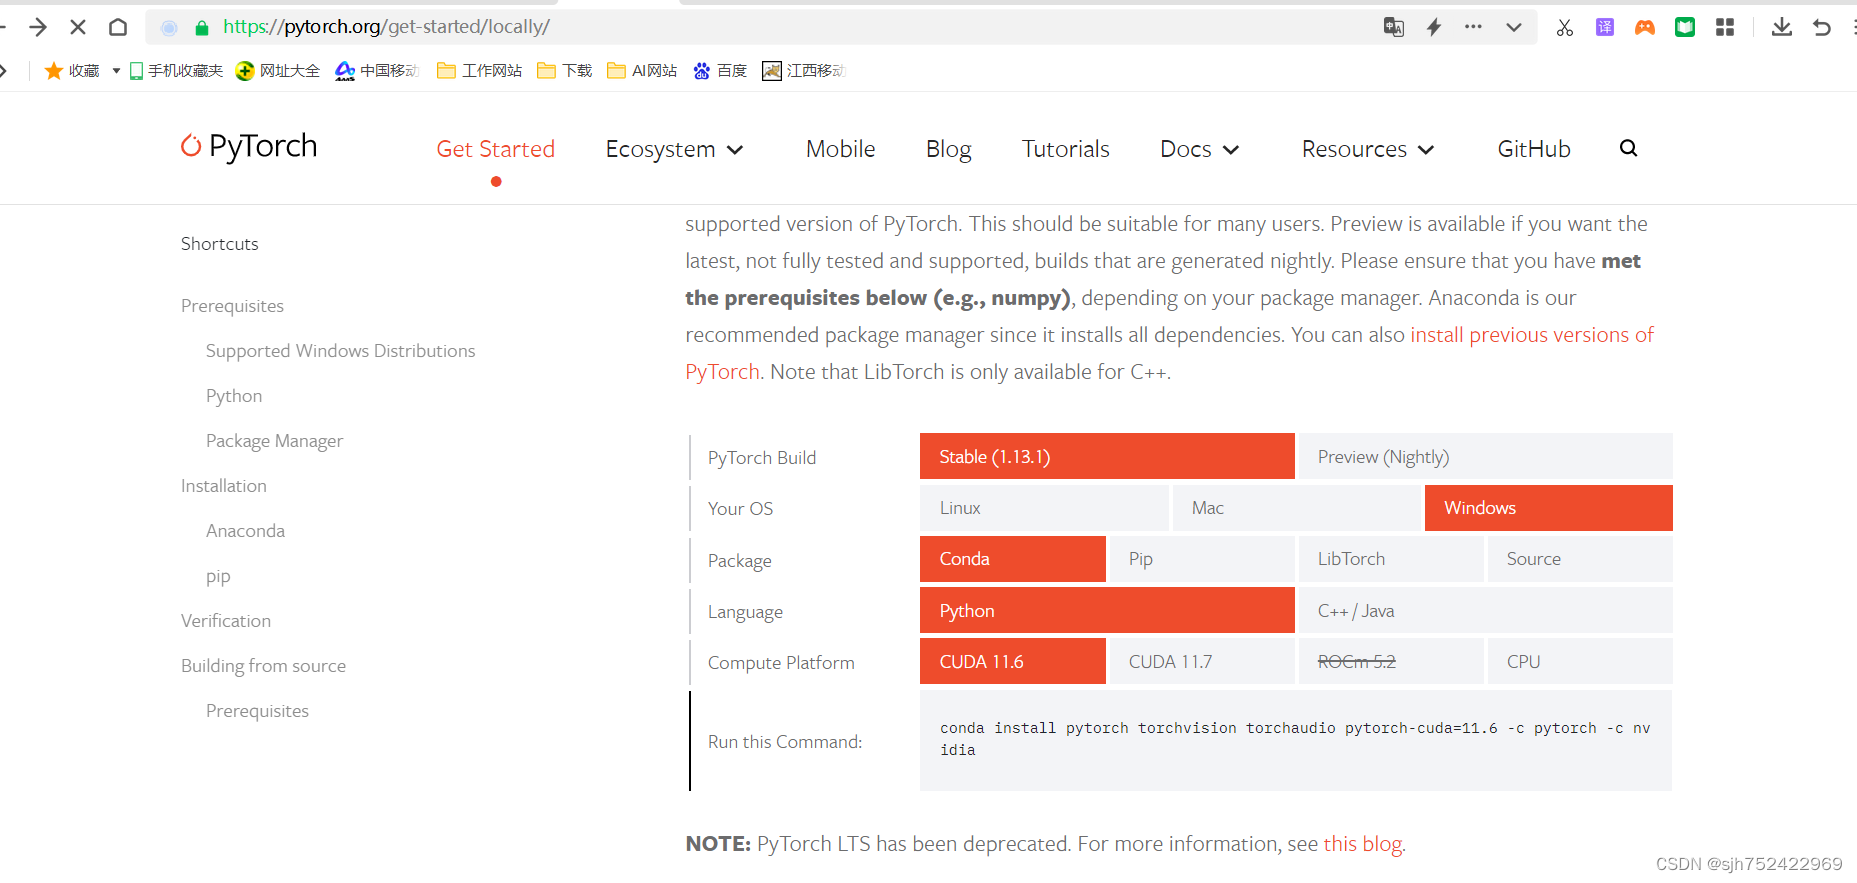Open the AI网站 bookmark folder
This screenshot has height=883, width=1857.
[642, 70]
